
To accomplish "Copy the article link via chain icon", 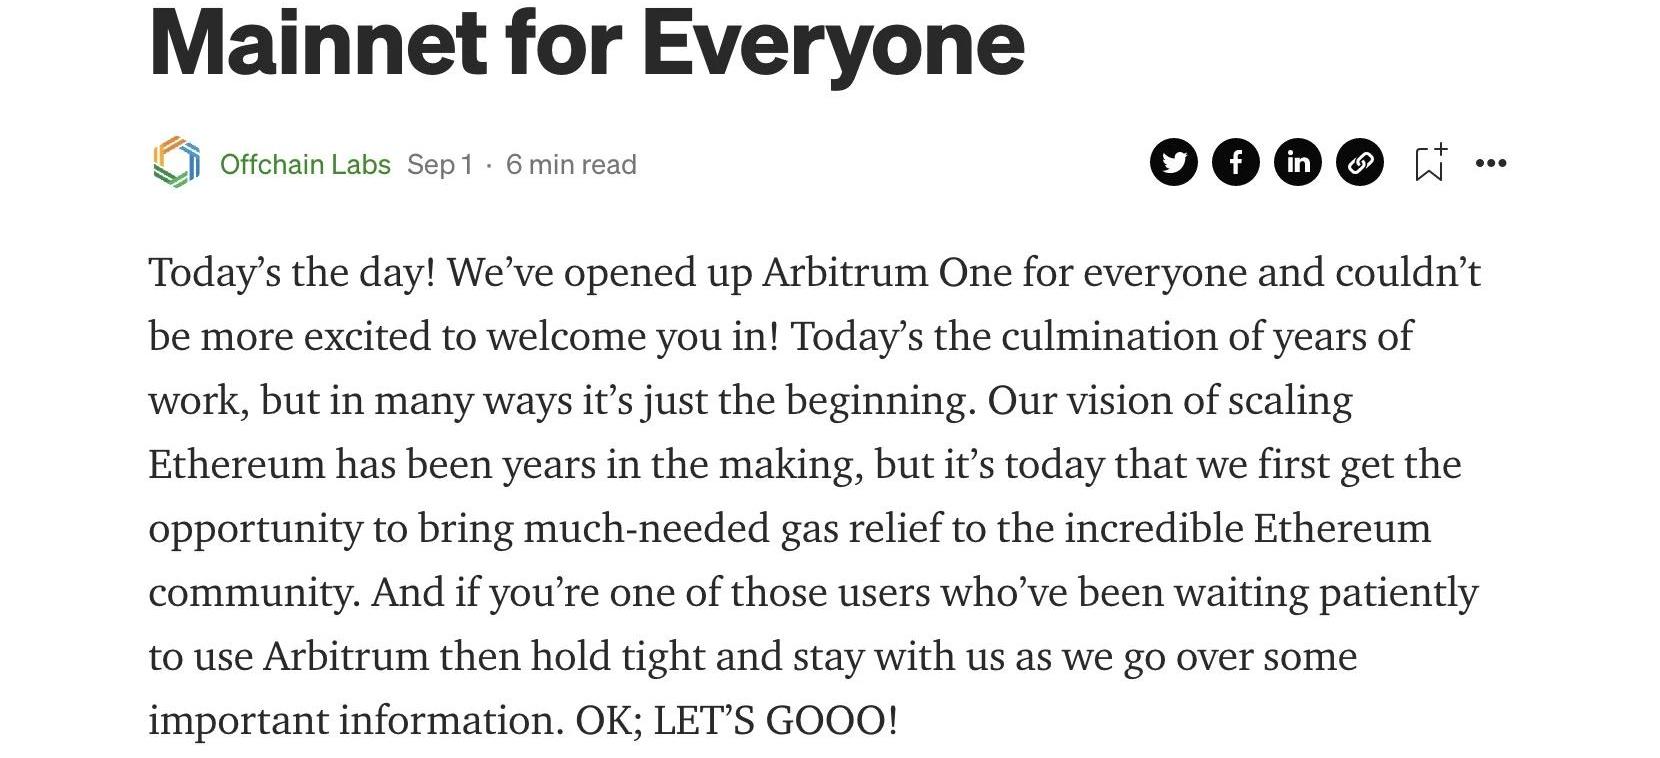I will click(x=1360, y=162).
